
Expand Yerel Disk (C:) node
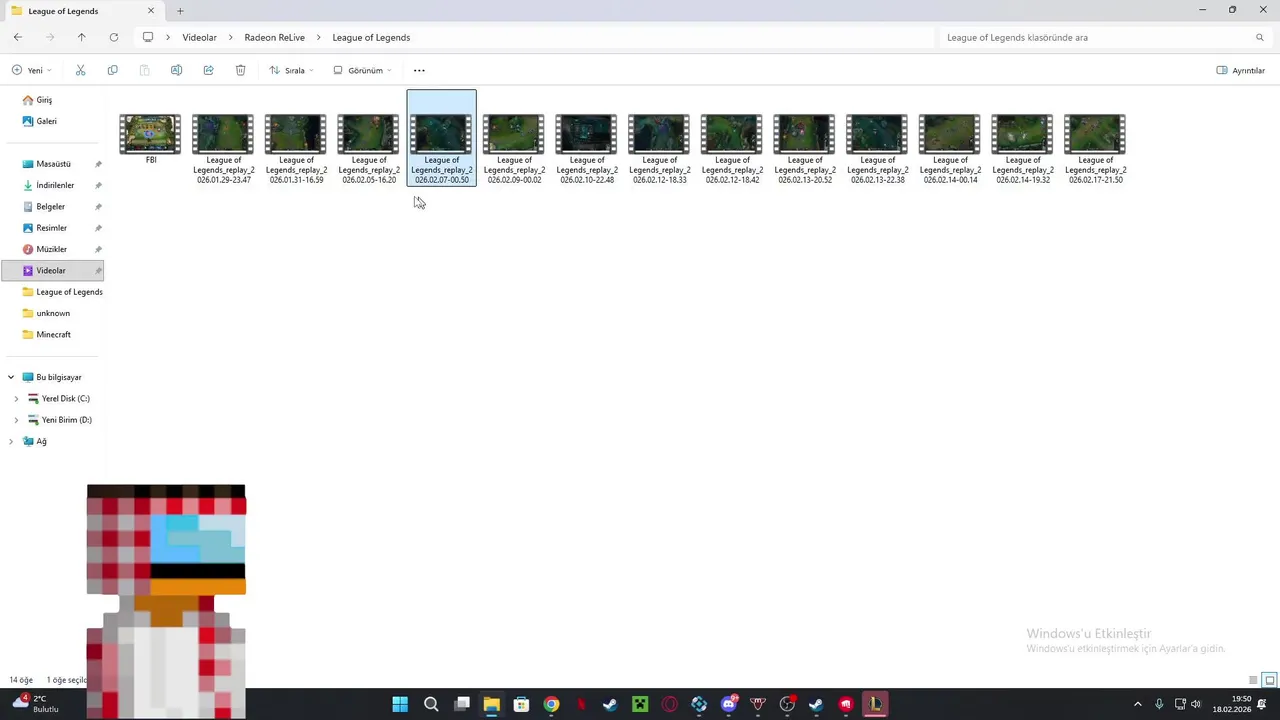[16, 398]
